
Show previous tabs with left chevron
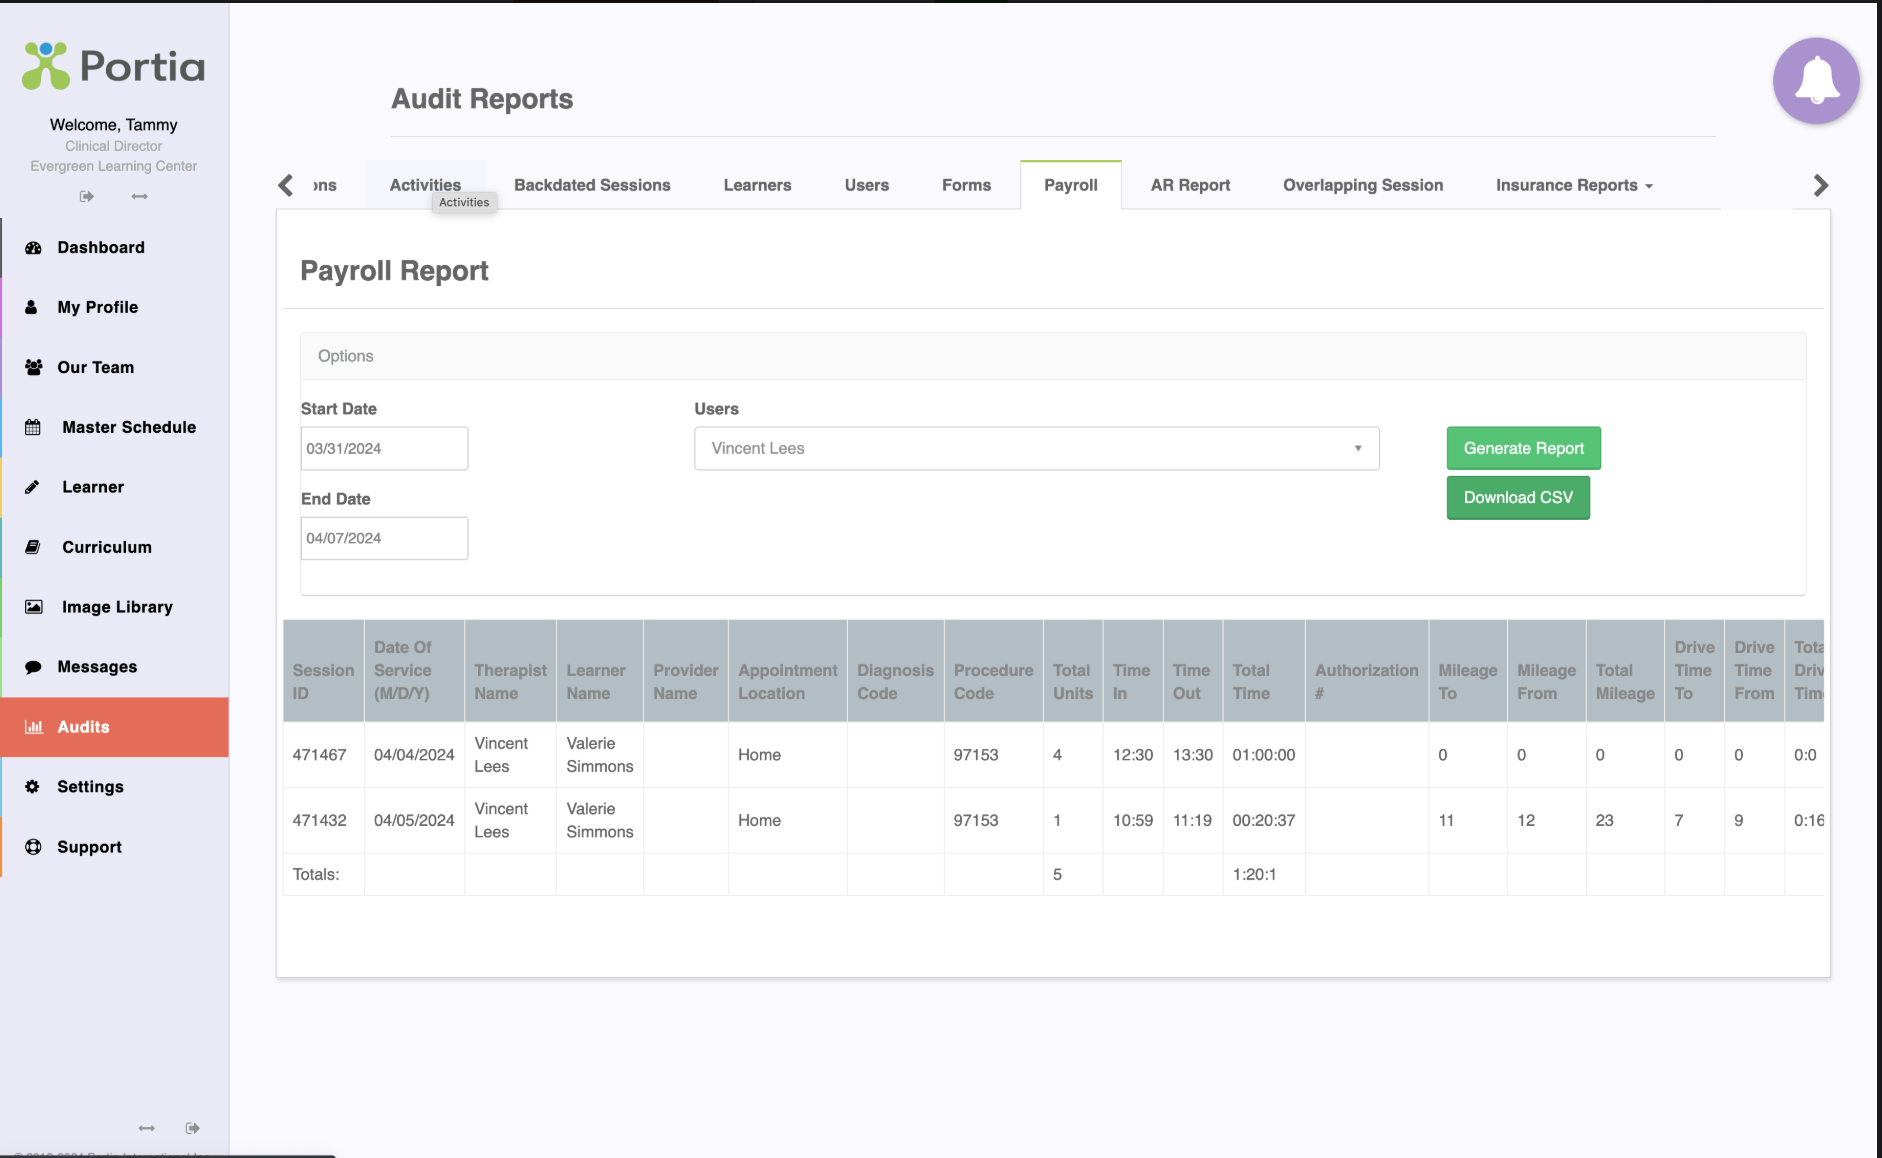pyautogui.click(x=286, y=185)
